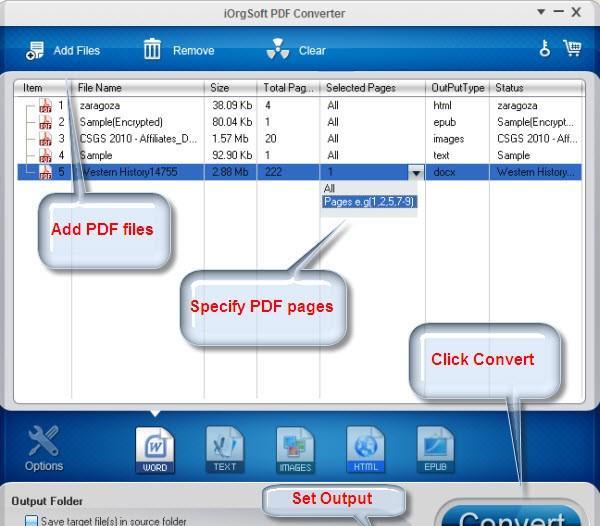Select file Western History14755
The image size is (600, 526).
click(x=130, y=172)
